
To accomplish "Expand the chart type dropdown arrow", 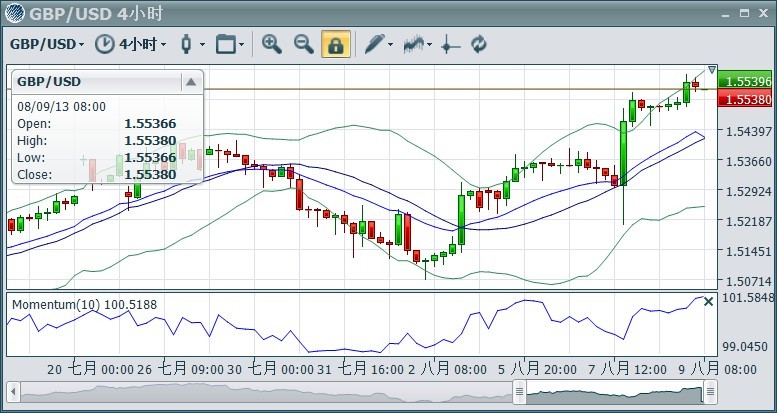I will click(202, 45).
